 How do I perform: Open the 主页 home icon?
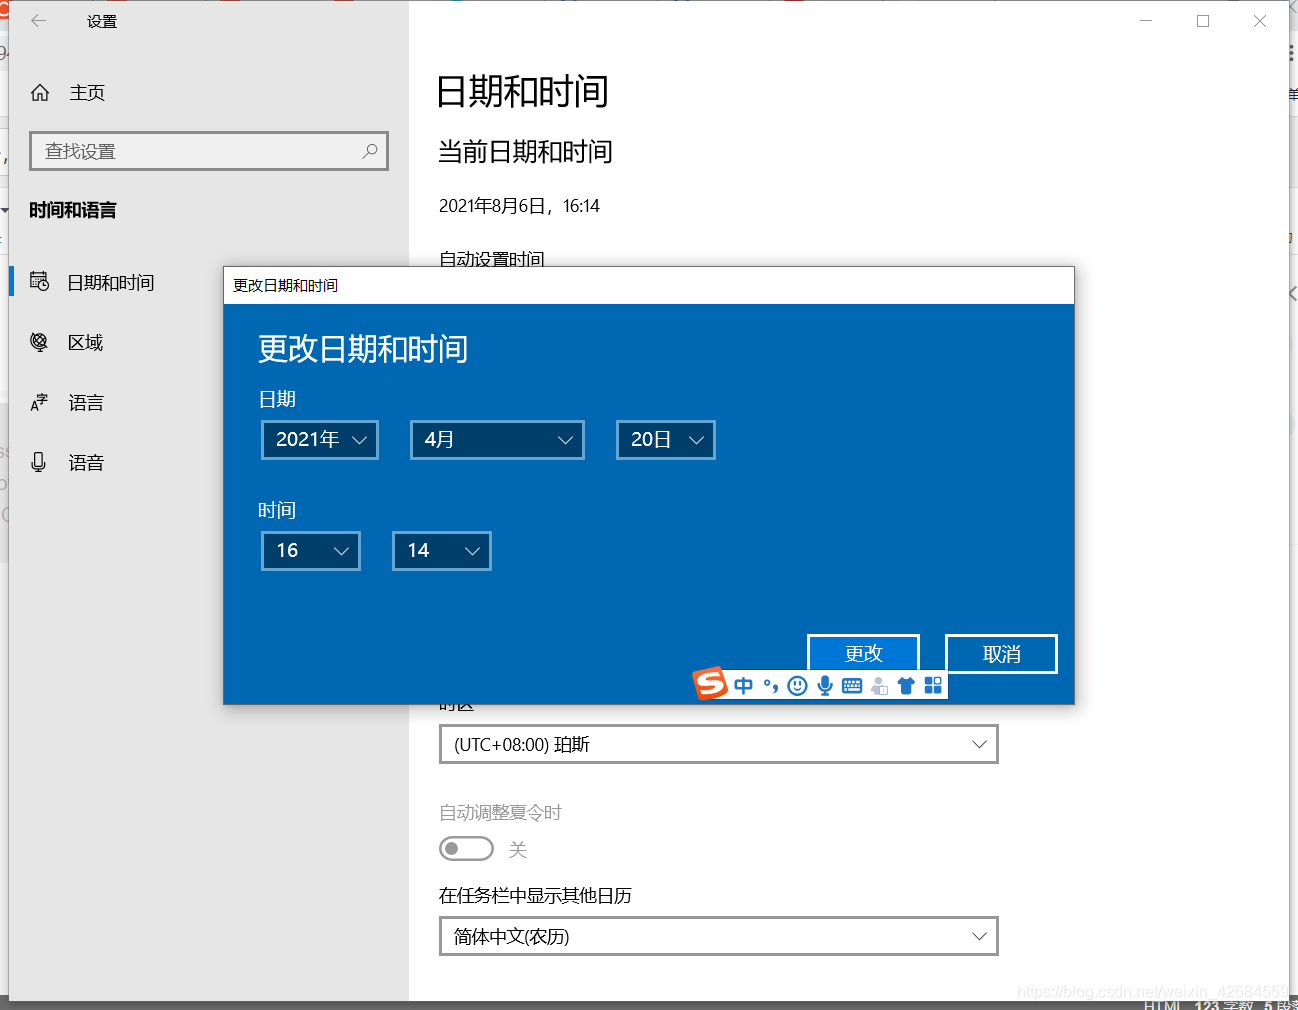[40, 93]
